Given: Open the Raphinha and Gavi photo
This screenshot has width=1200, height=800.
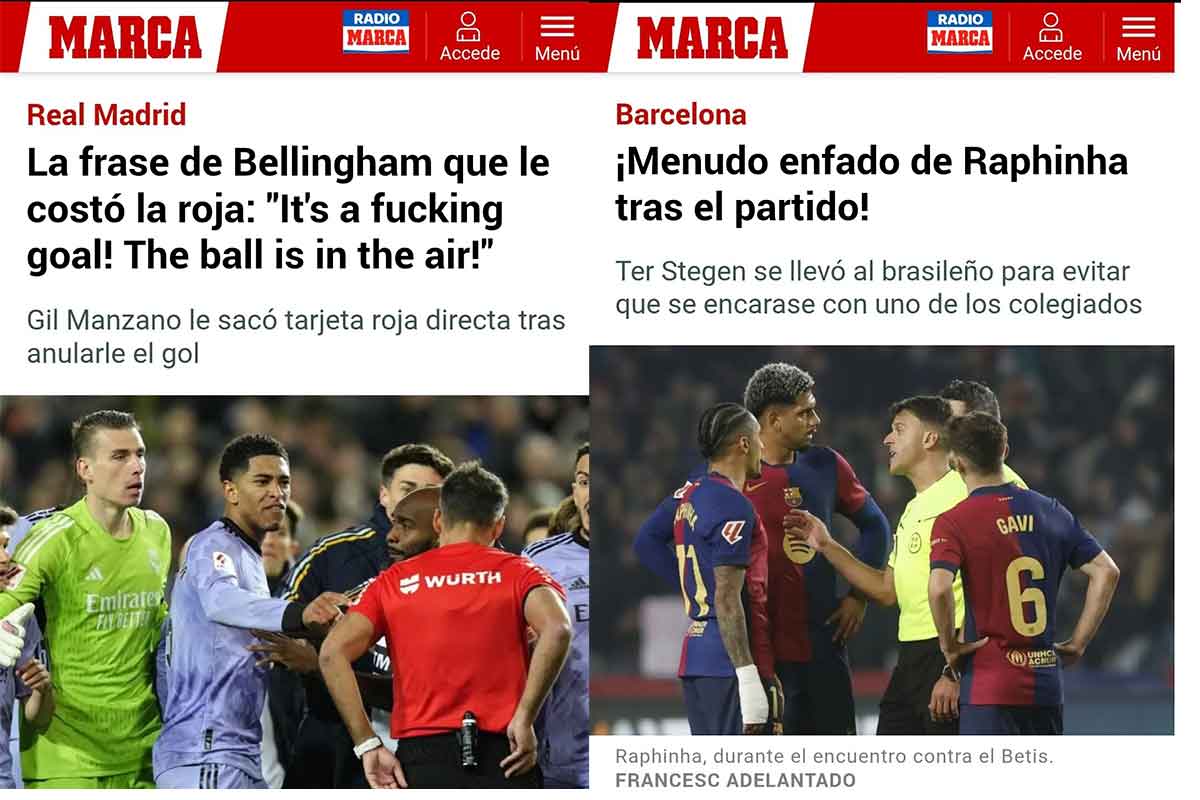Looking at the screenshot, I should coord(882,540).
